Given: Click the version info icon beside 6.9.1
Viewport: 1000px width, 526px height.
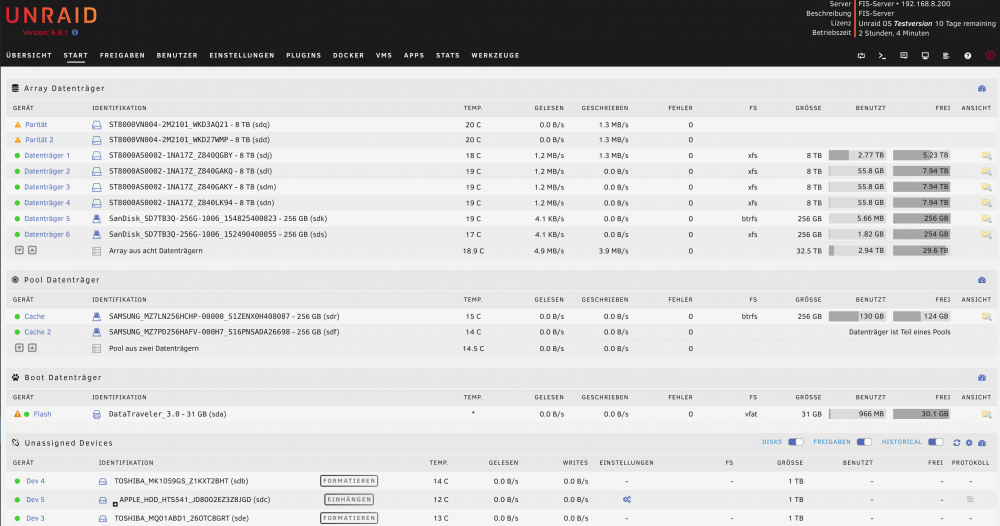Looking at the screenshot, I should [x=75, y=33].
